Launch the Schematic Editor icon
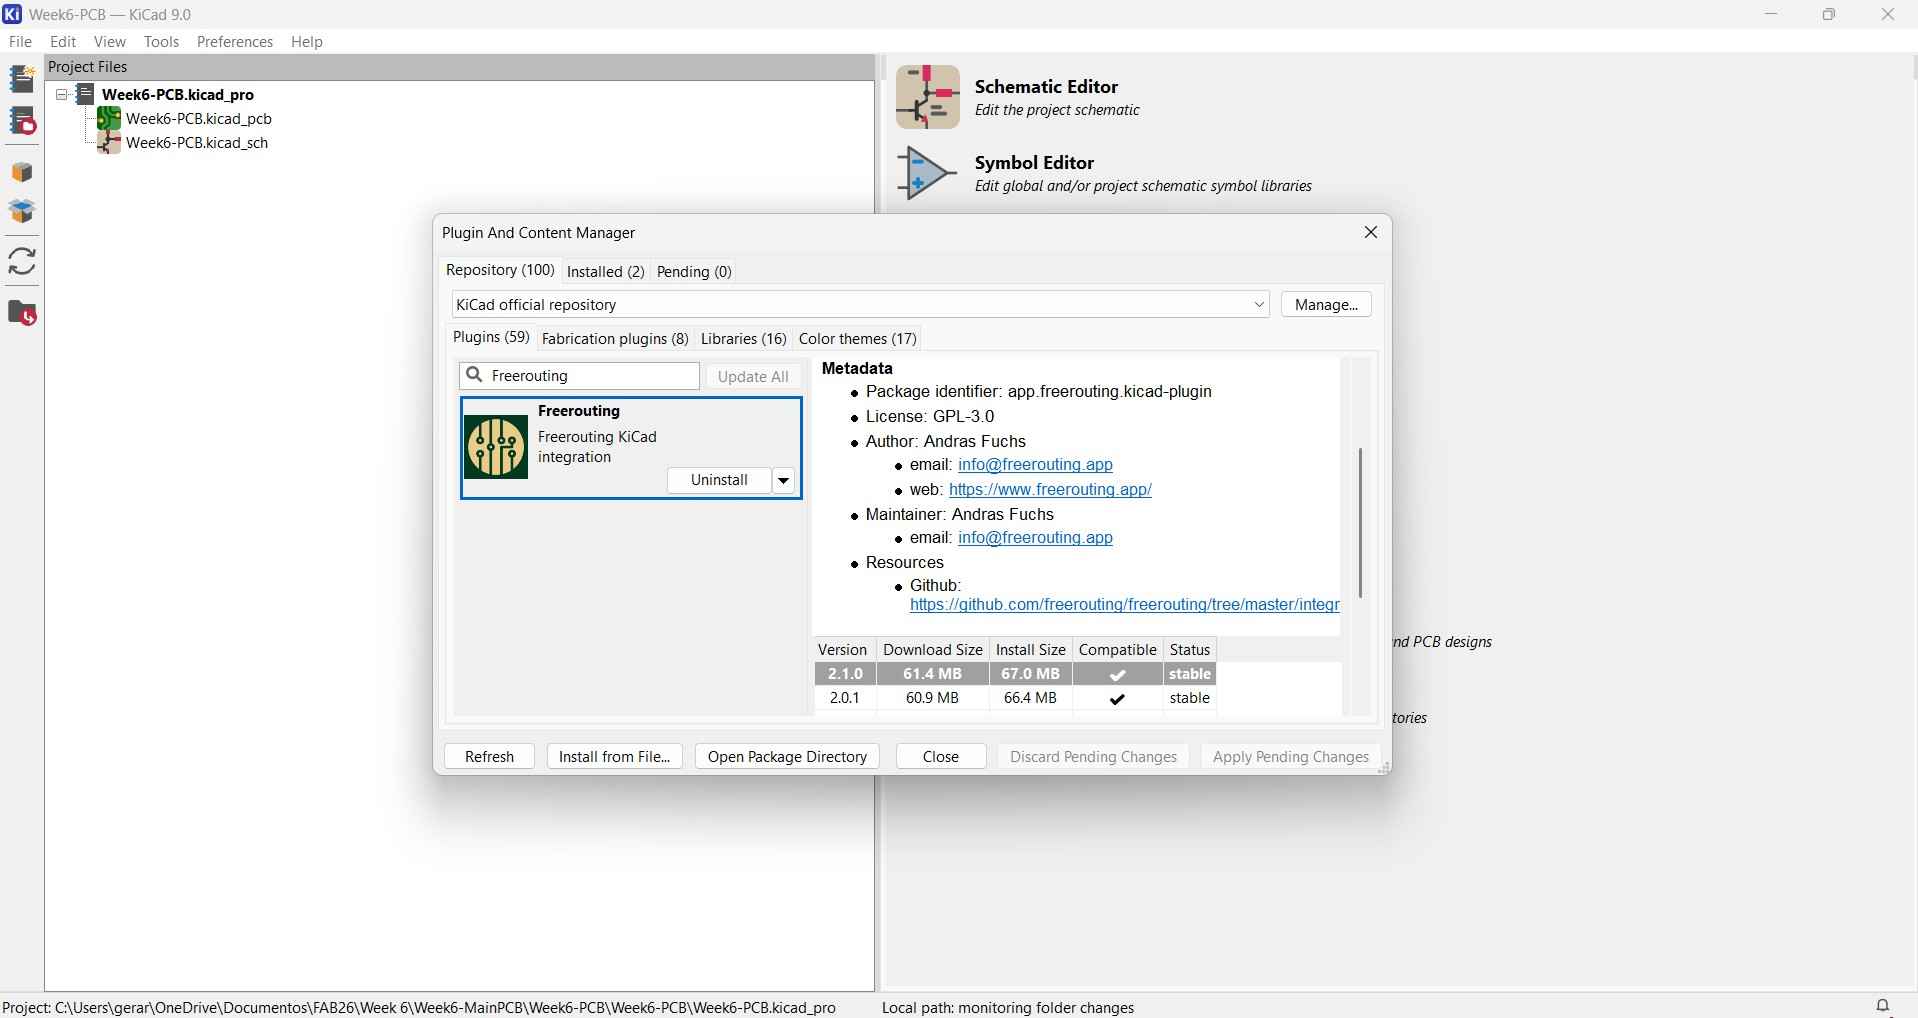 tap(928, 97)
